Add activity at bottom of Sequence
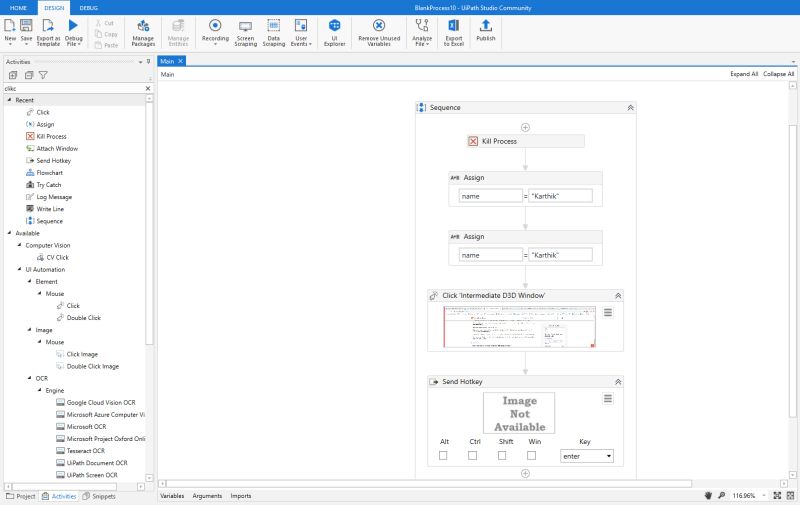800x505 pixels. 525,473
